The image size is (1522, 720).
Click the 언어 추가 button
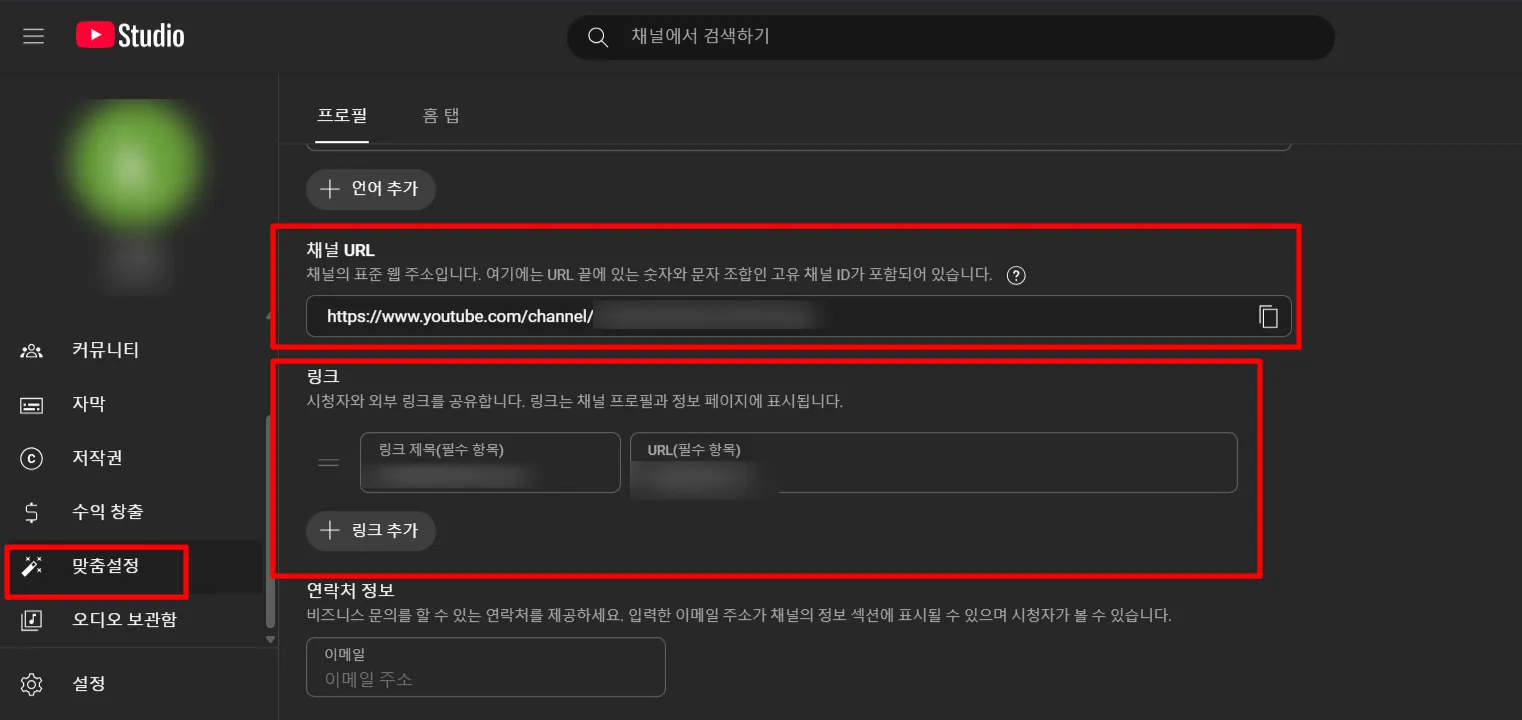tap(371, 189)
